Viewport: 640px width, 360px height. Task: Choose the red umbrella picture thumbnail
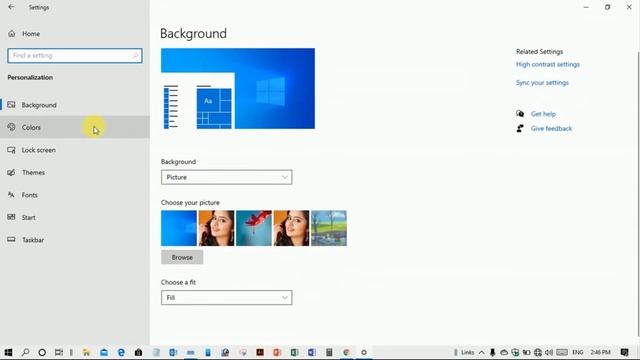254,228
